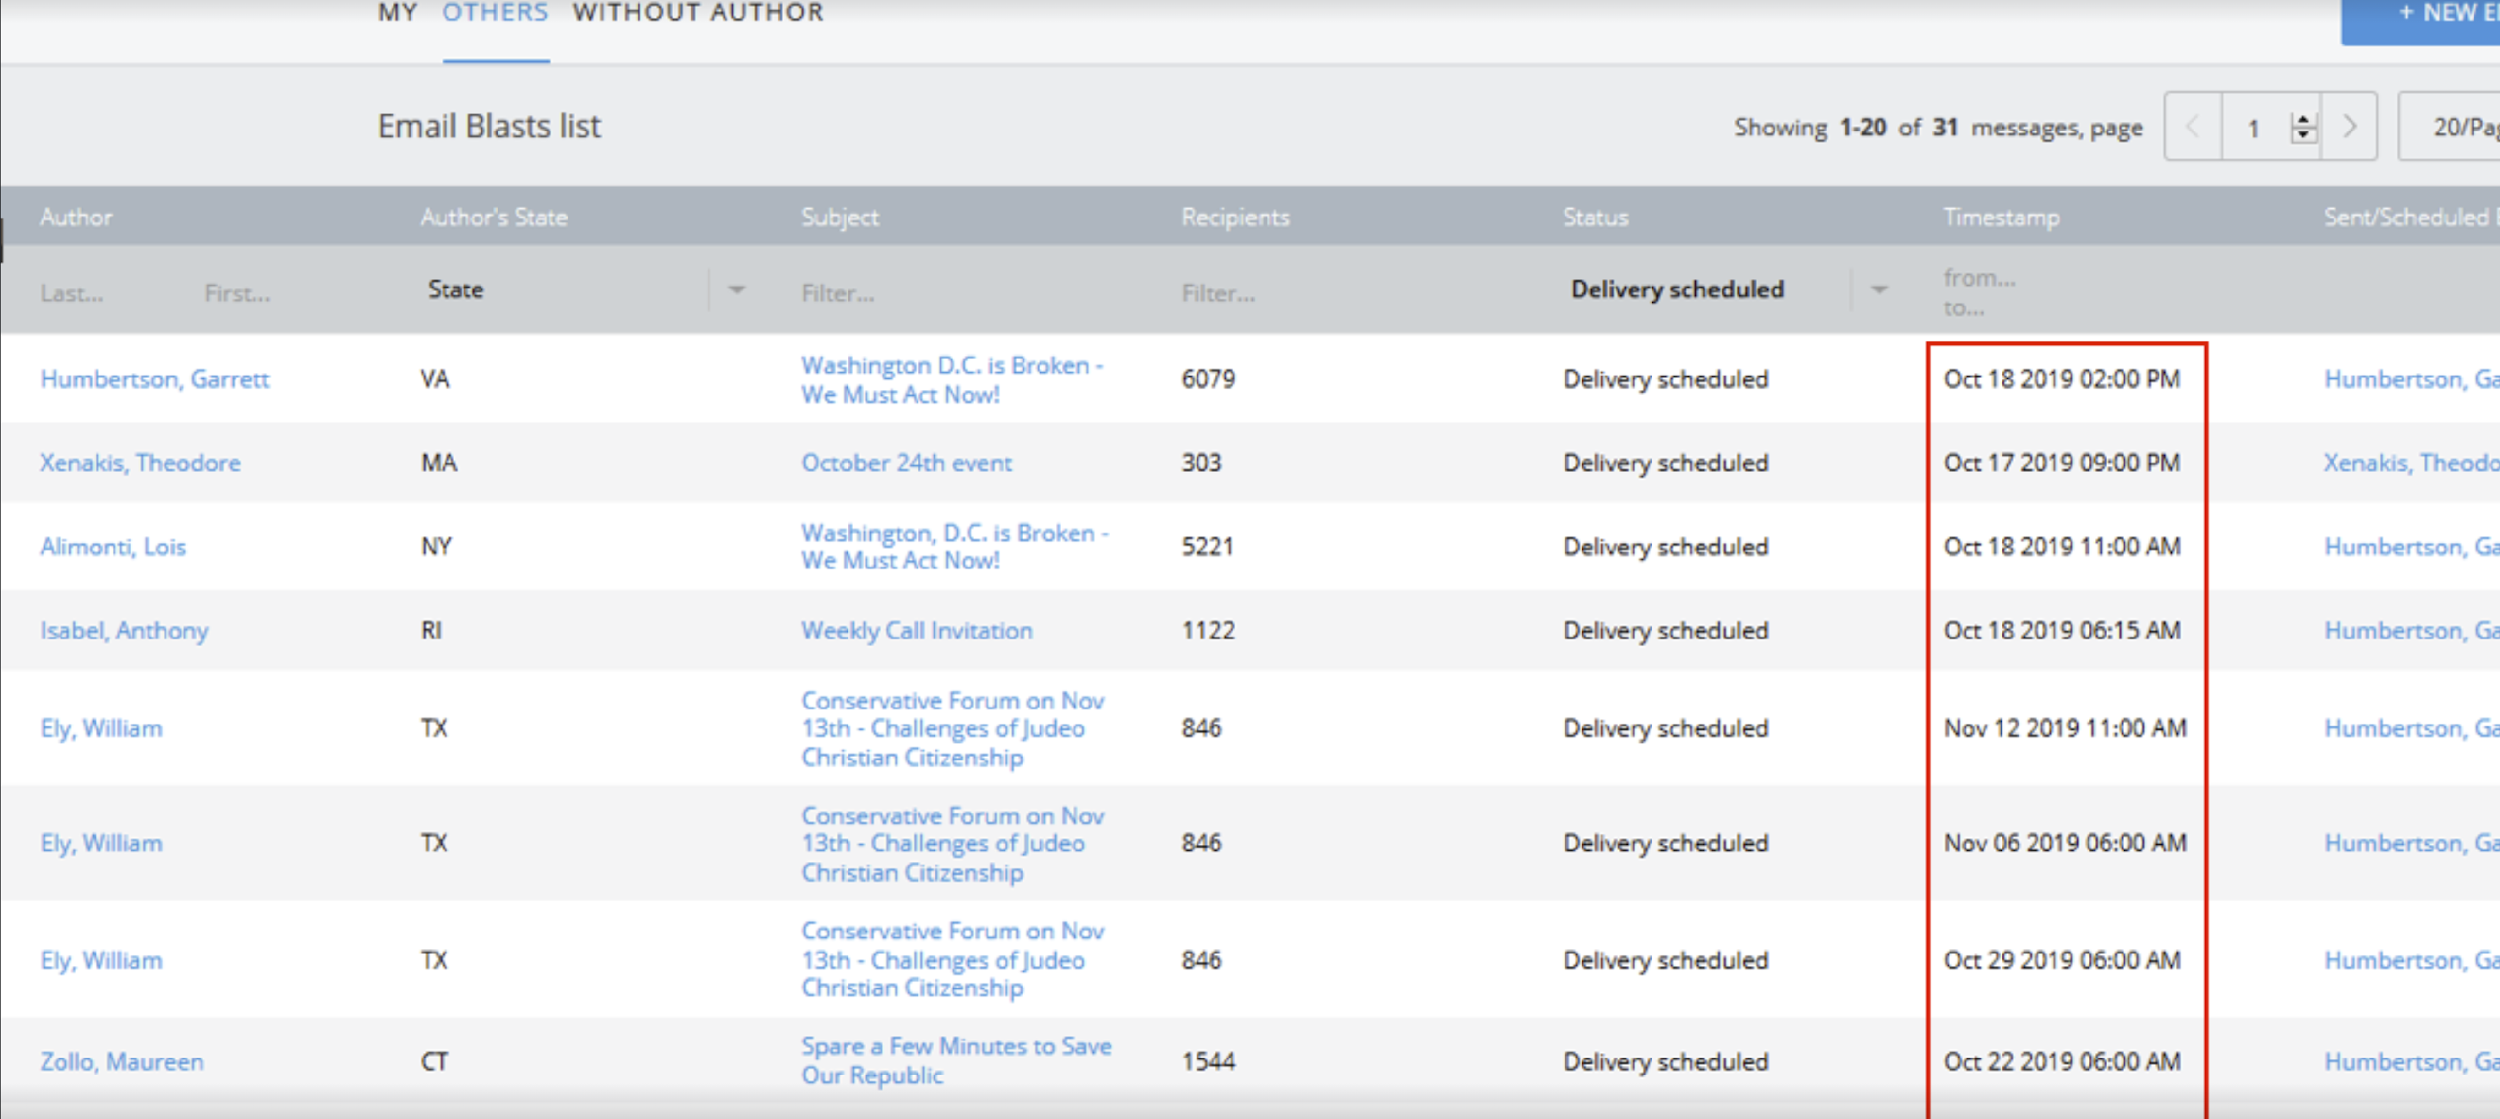Image resolution: width=2500 pixels, height=1119 pixels.
Task: Open author Humbertson, Garrett link
Action: 155,379
